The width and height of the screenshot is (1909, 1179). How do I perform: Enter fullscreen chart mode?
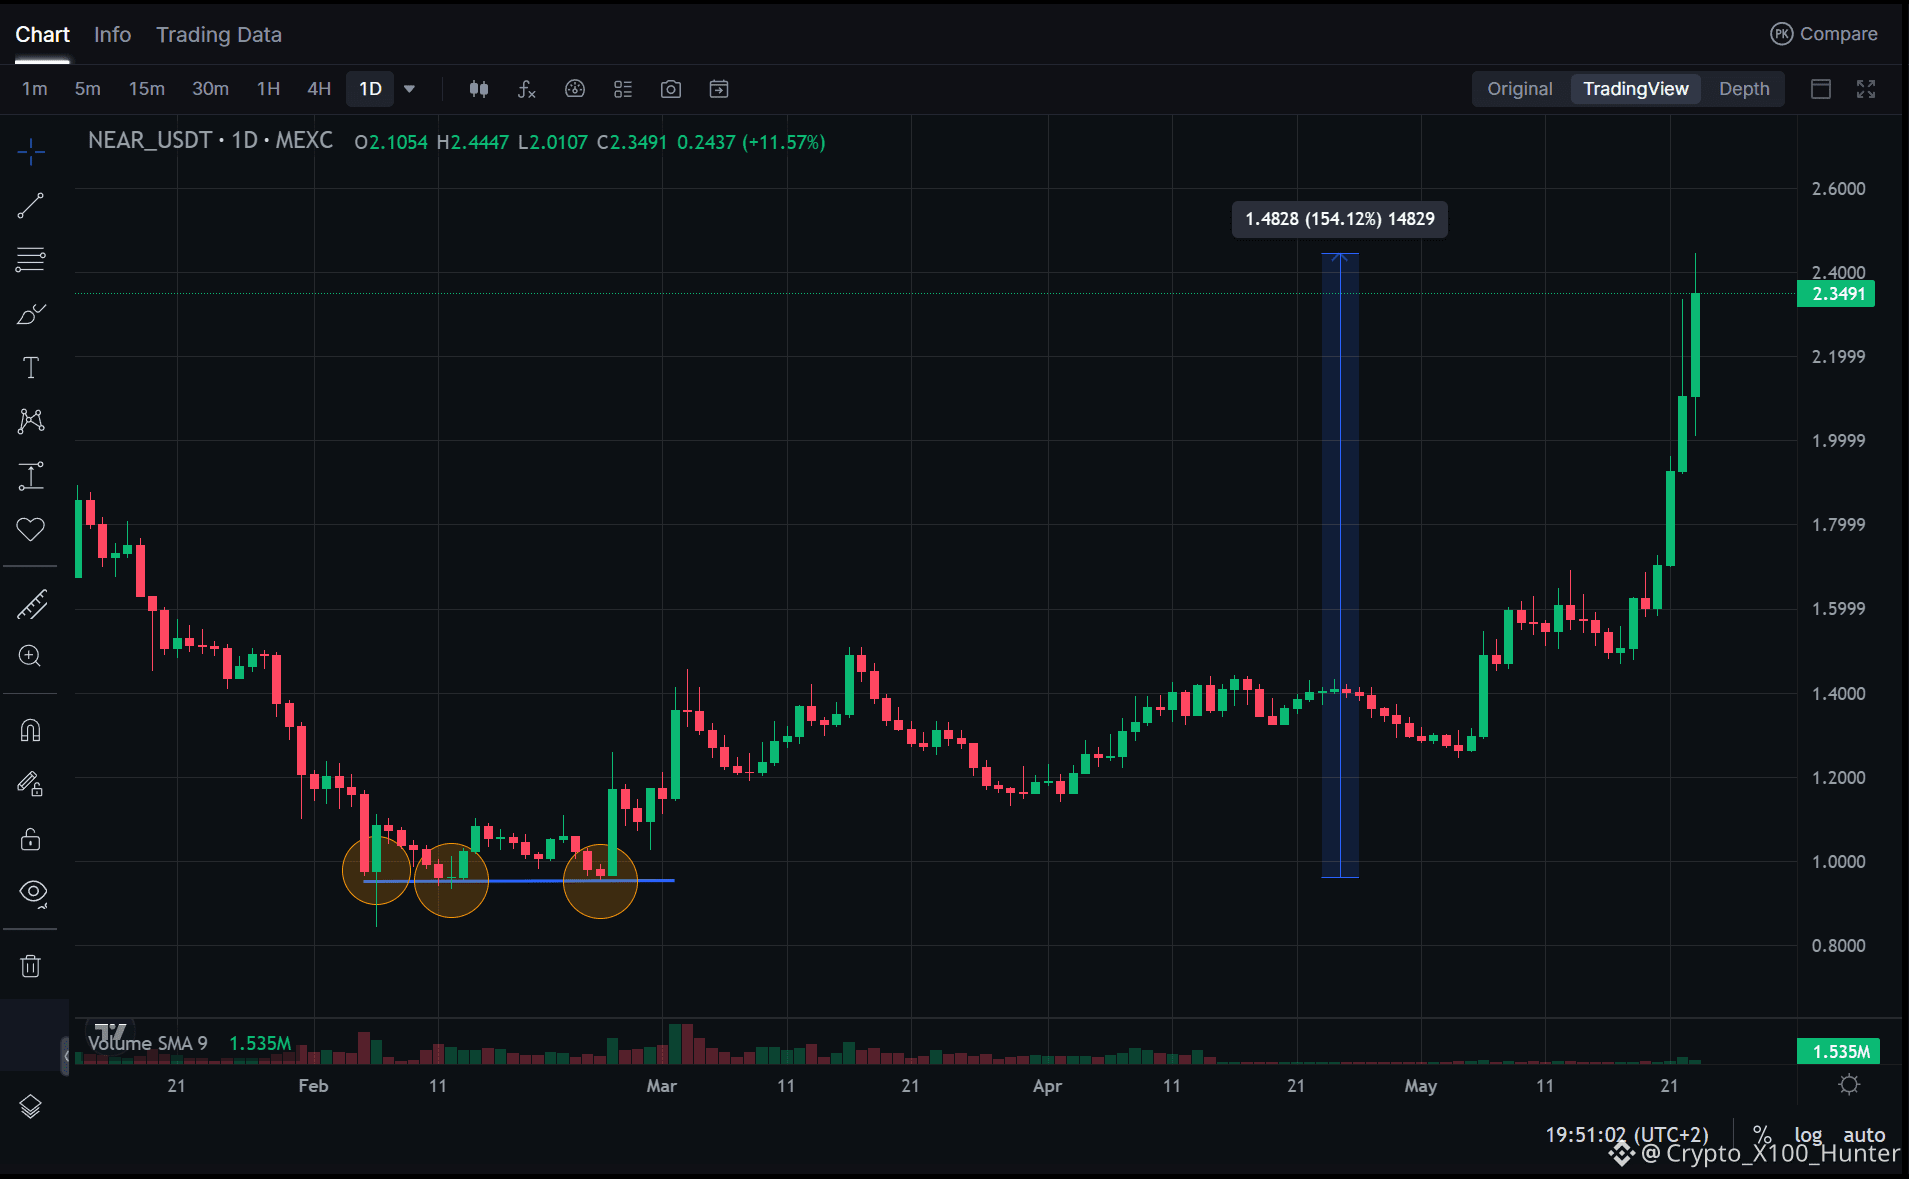pyautogui.click(x=1866, y=89)
